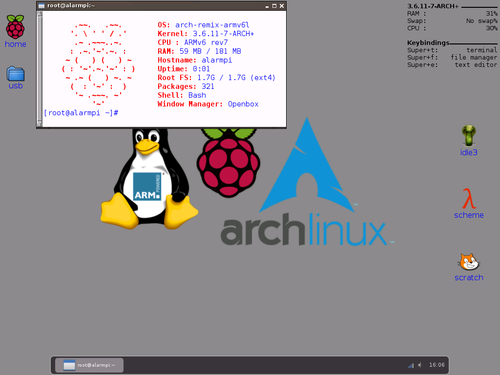
Task: Open the usb folder desktop icon
Action: pos(15,77)
